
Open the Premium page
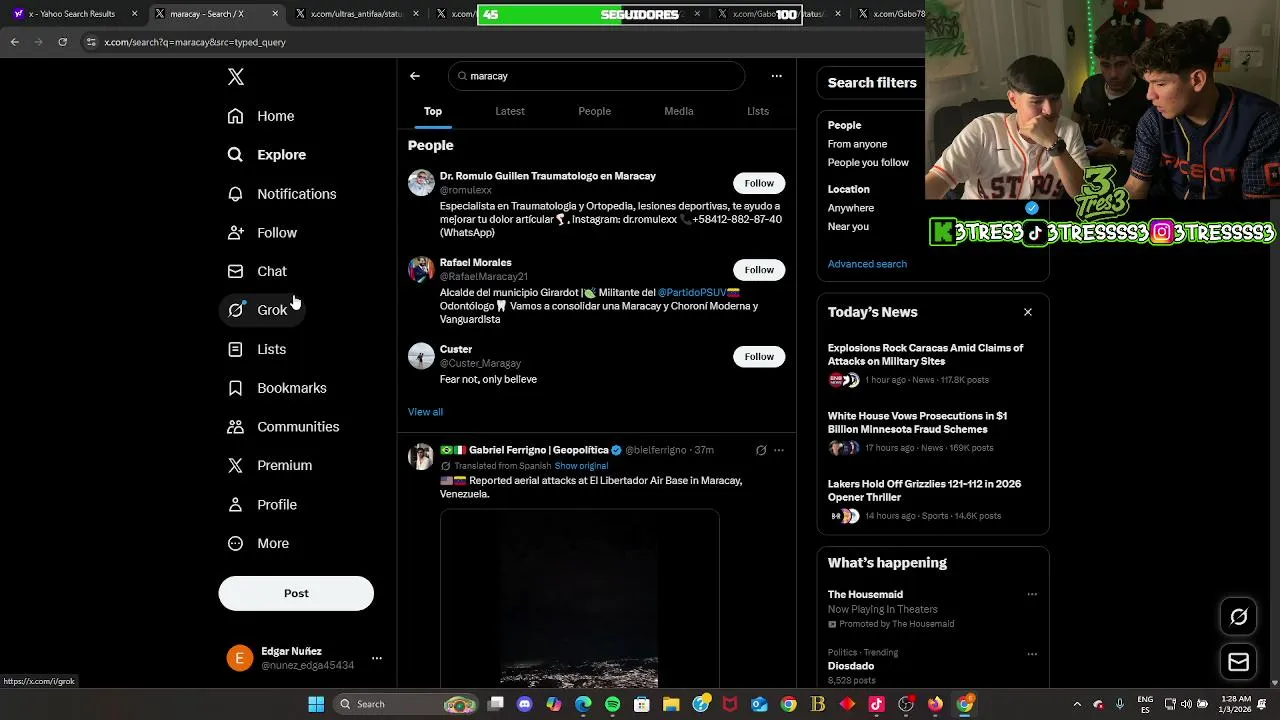pyautogui.click(x=270, y=465)
